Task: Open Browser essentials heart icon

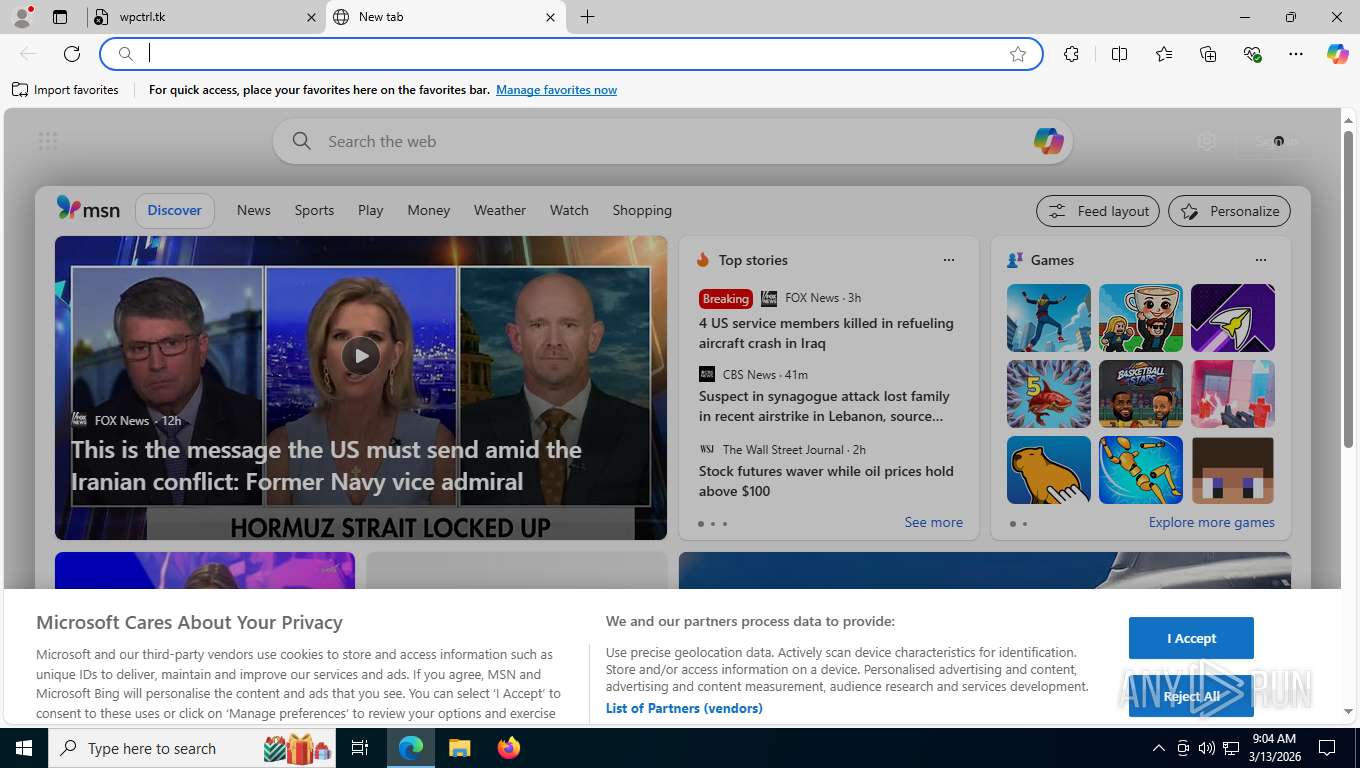Action: tap(1252, 54)
